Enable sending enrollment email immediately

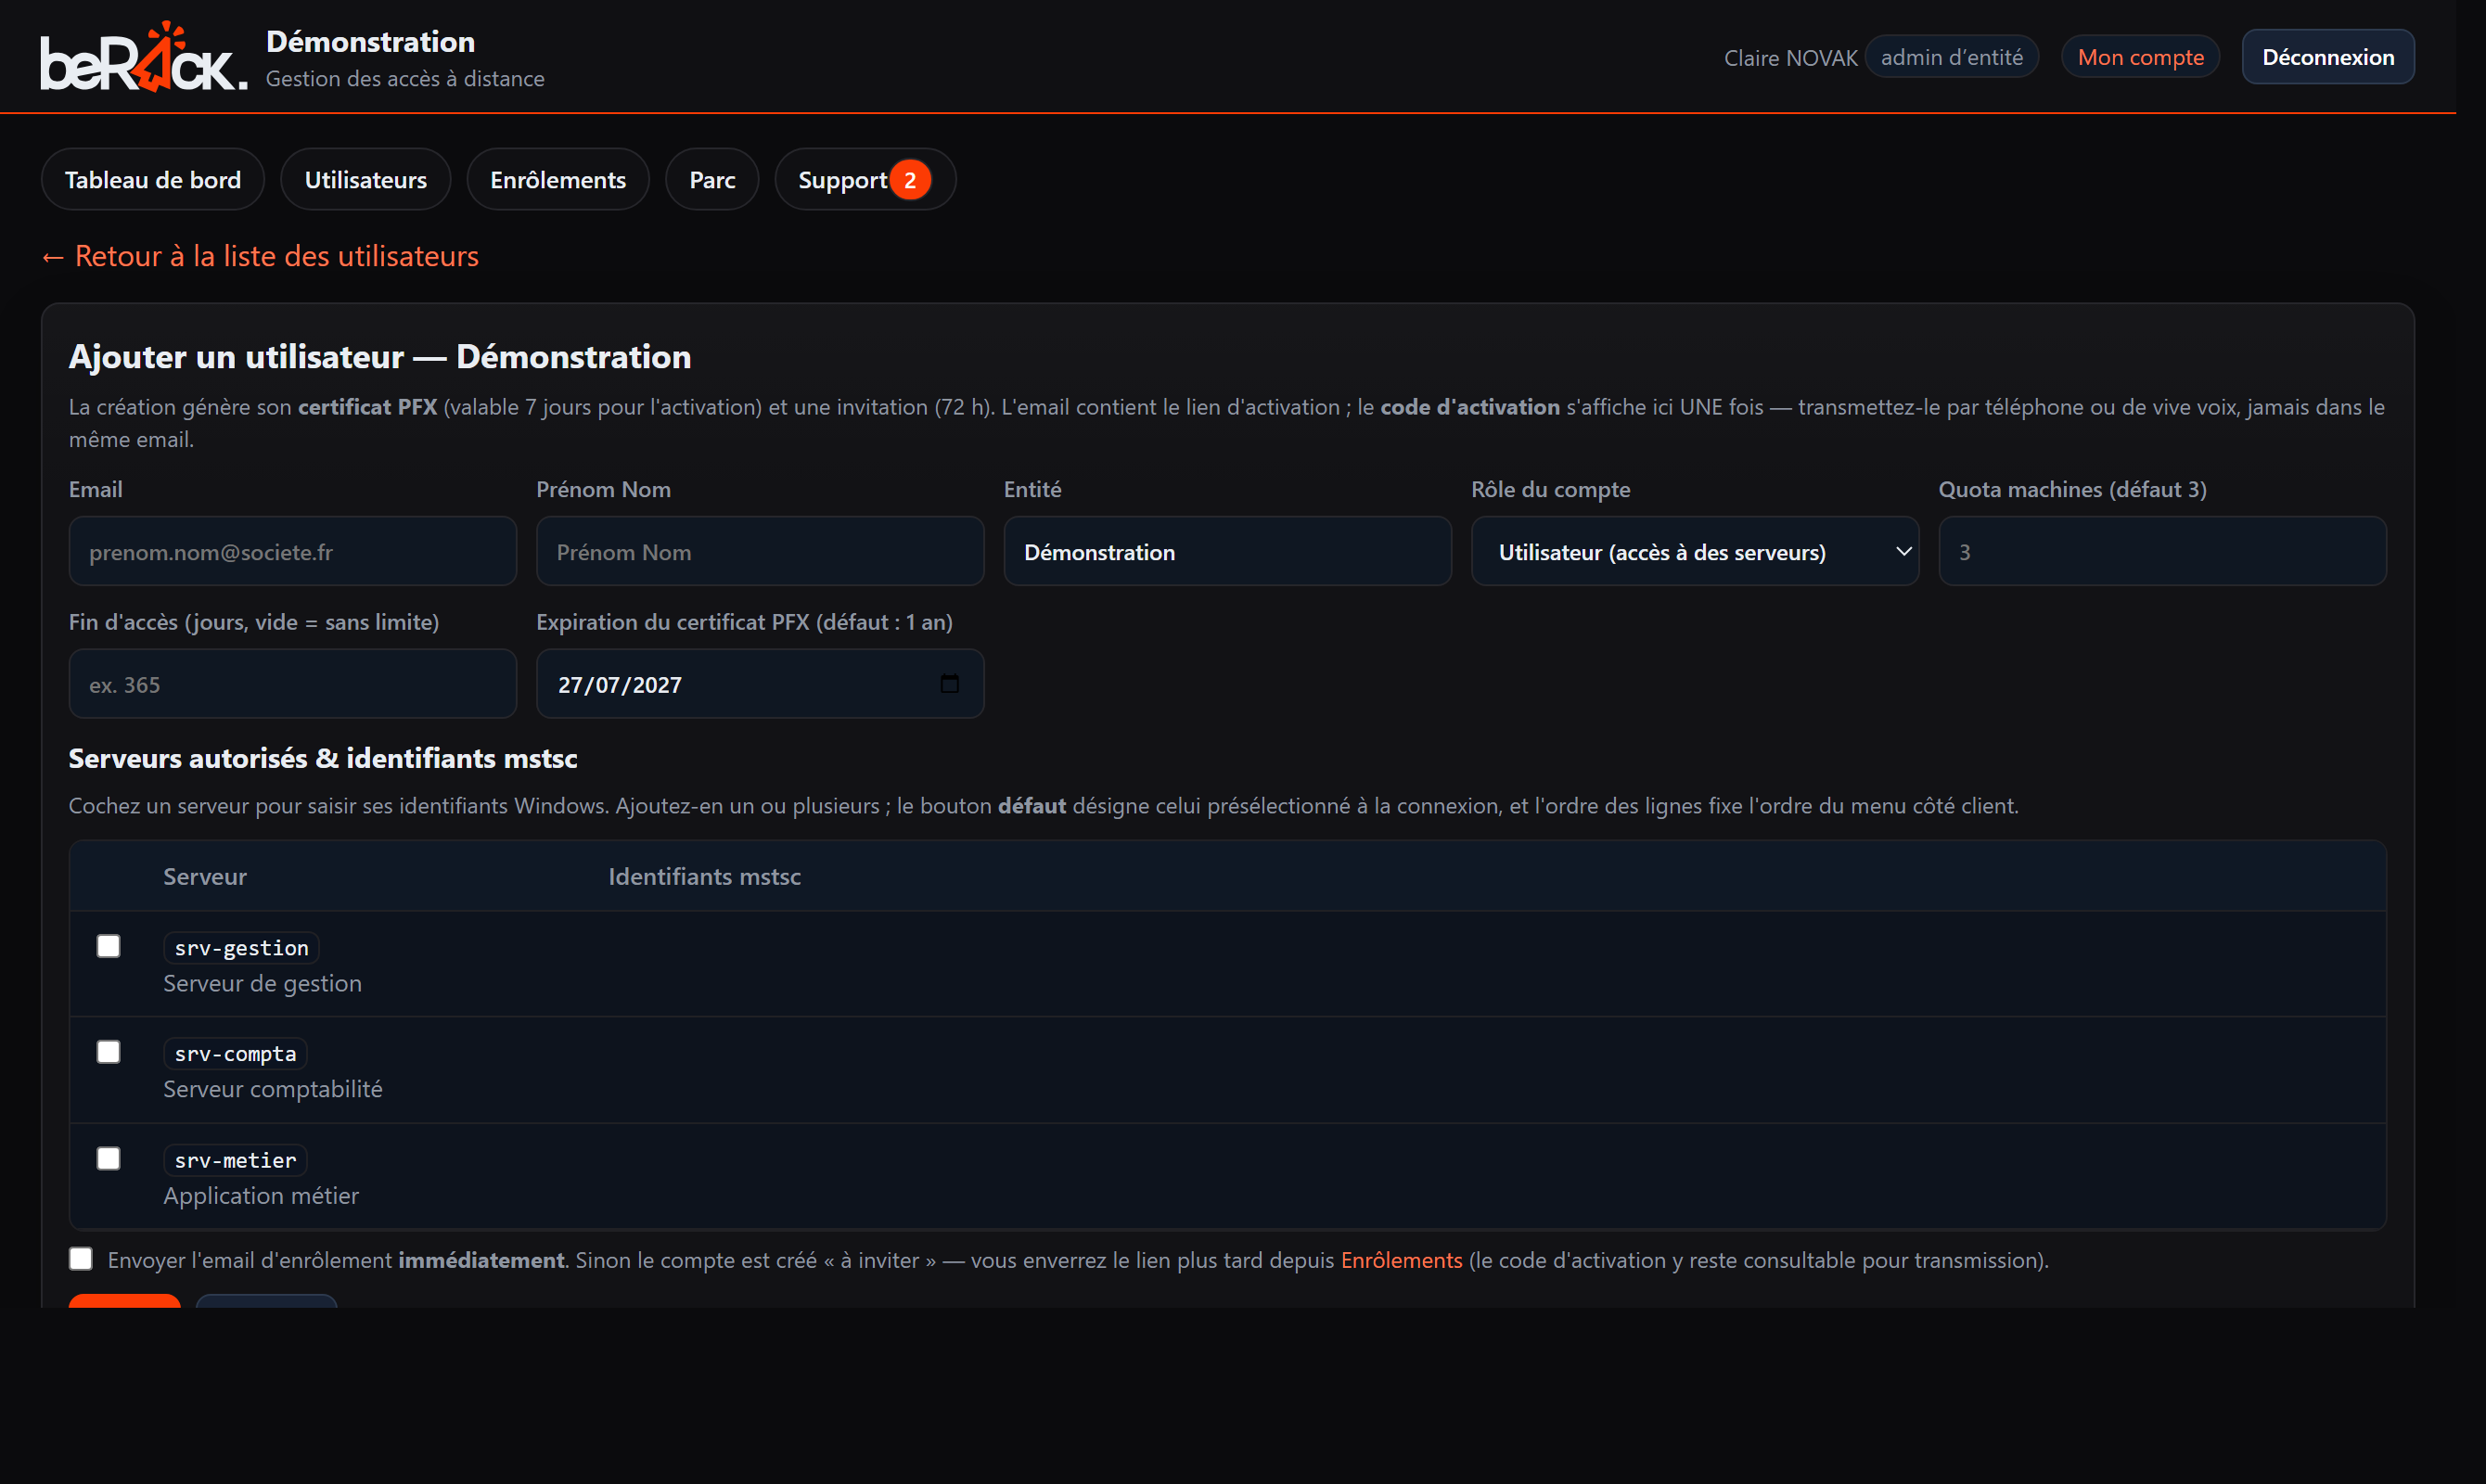click(x=81, y=1259)
